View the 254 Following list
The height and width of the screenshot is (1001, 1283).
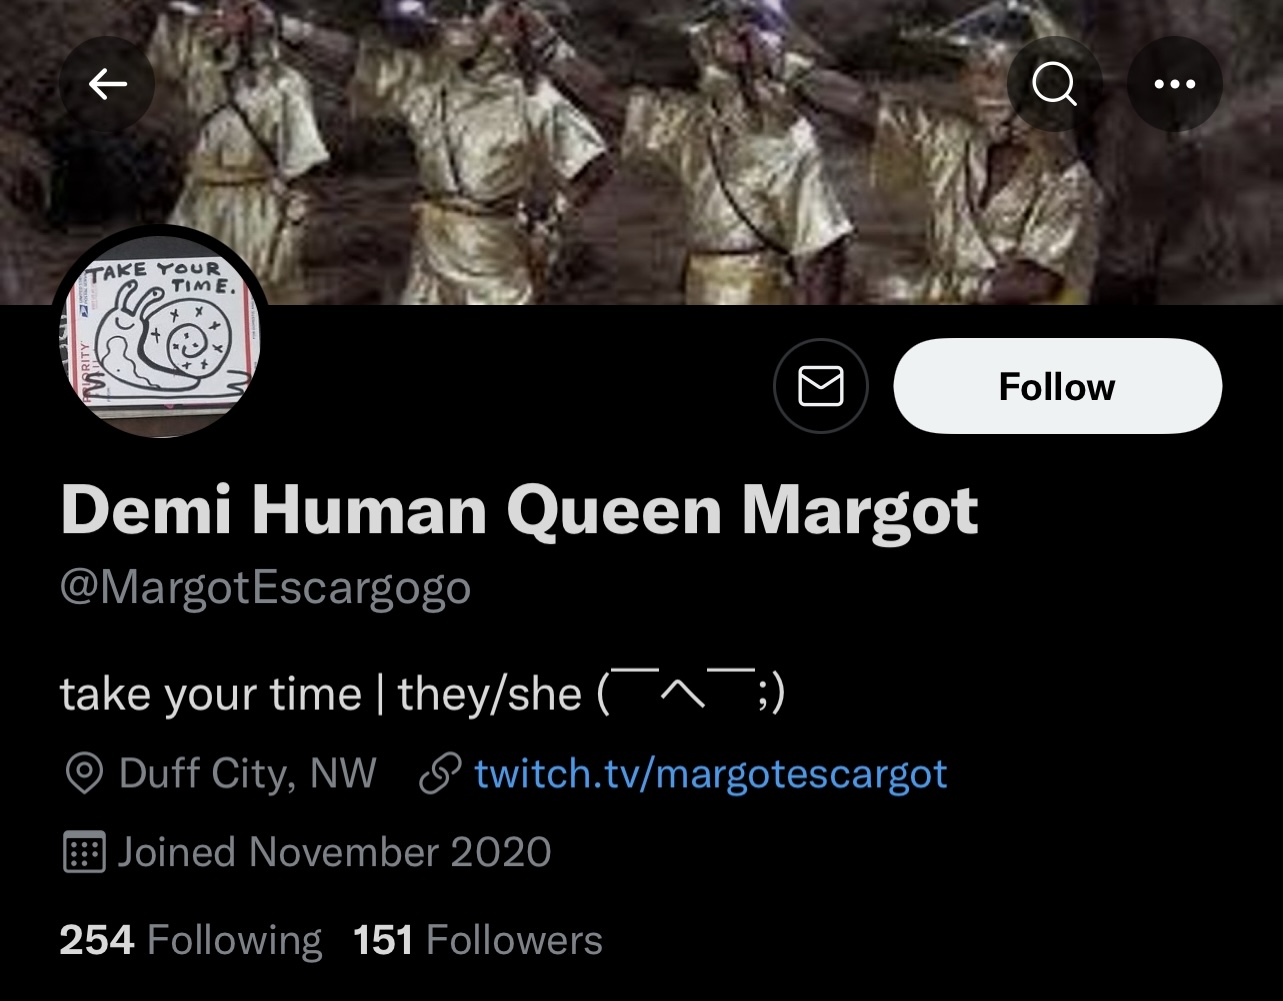(x=190, y=940)
